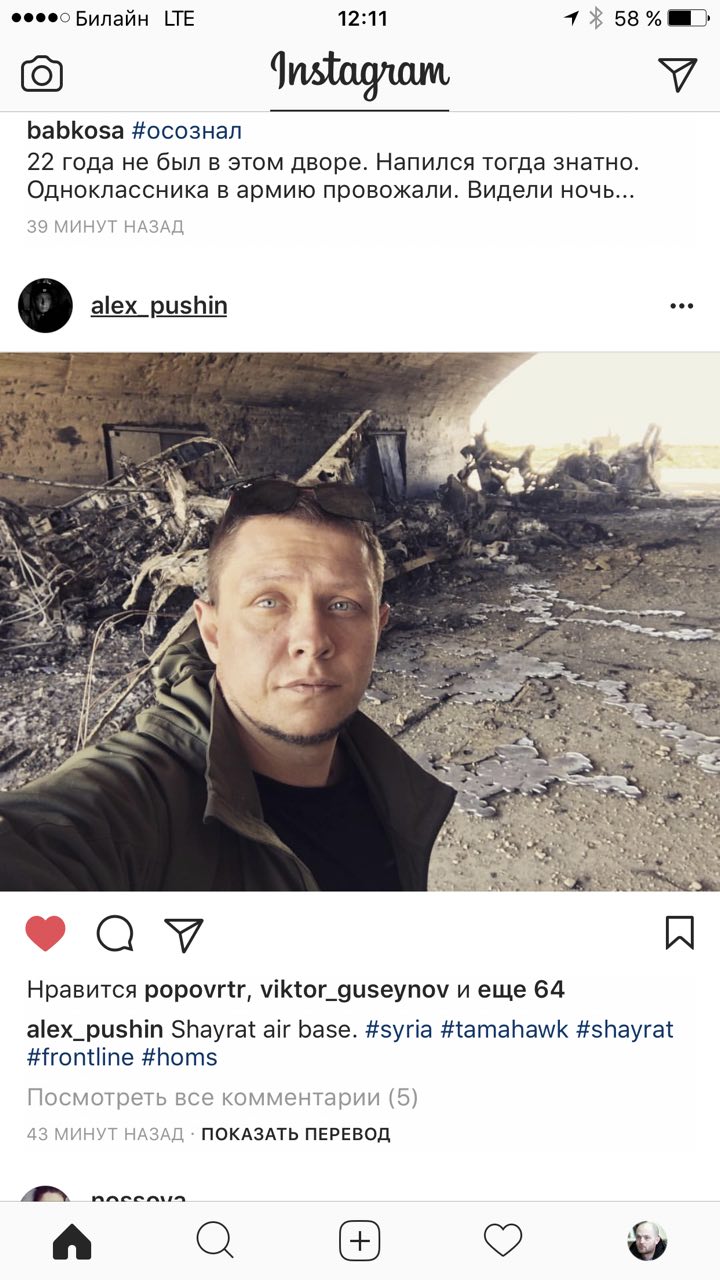Image resolution: width=720 pixels, height=1280 pixels.
Task: Go to the Home tab
Action: (72, 1241)
